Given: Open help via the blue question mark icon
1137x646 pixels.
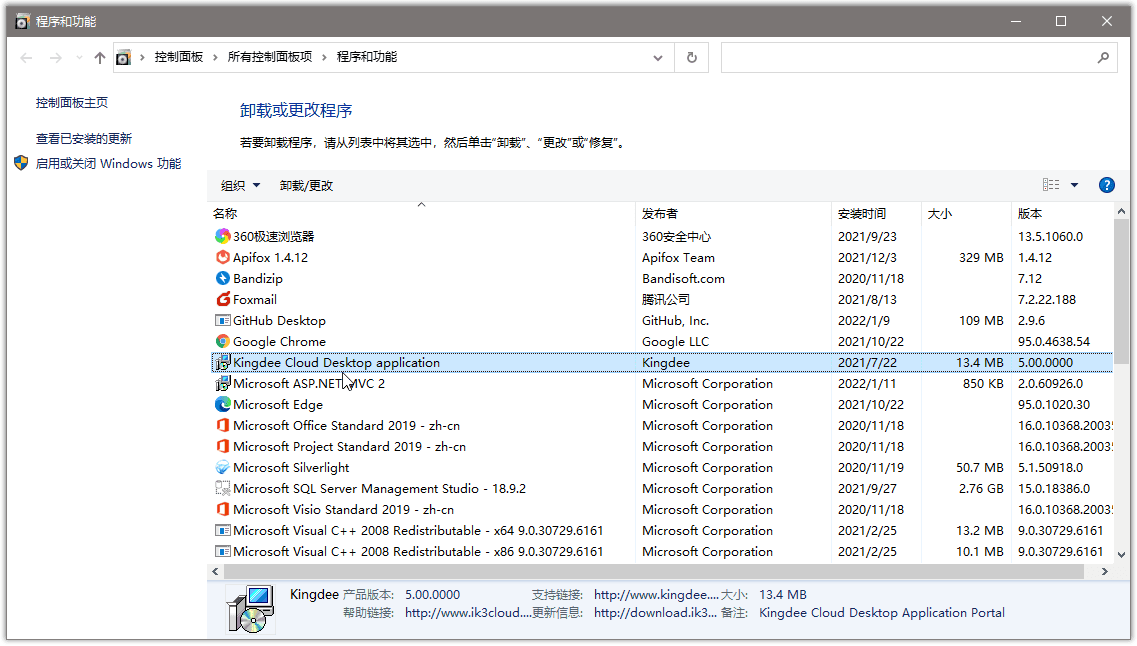Looking at the screenshot, I should click(1106, 184).
